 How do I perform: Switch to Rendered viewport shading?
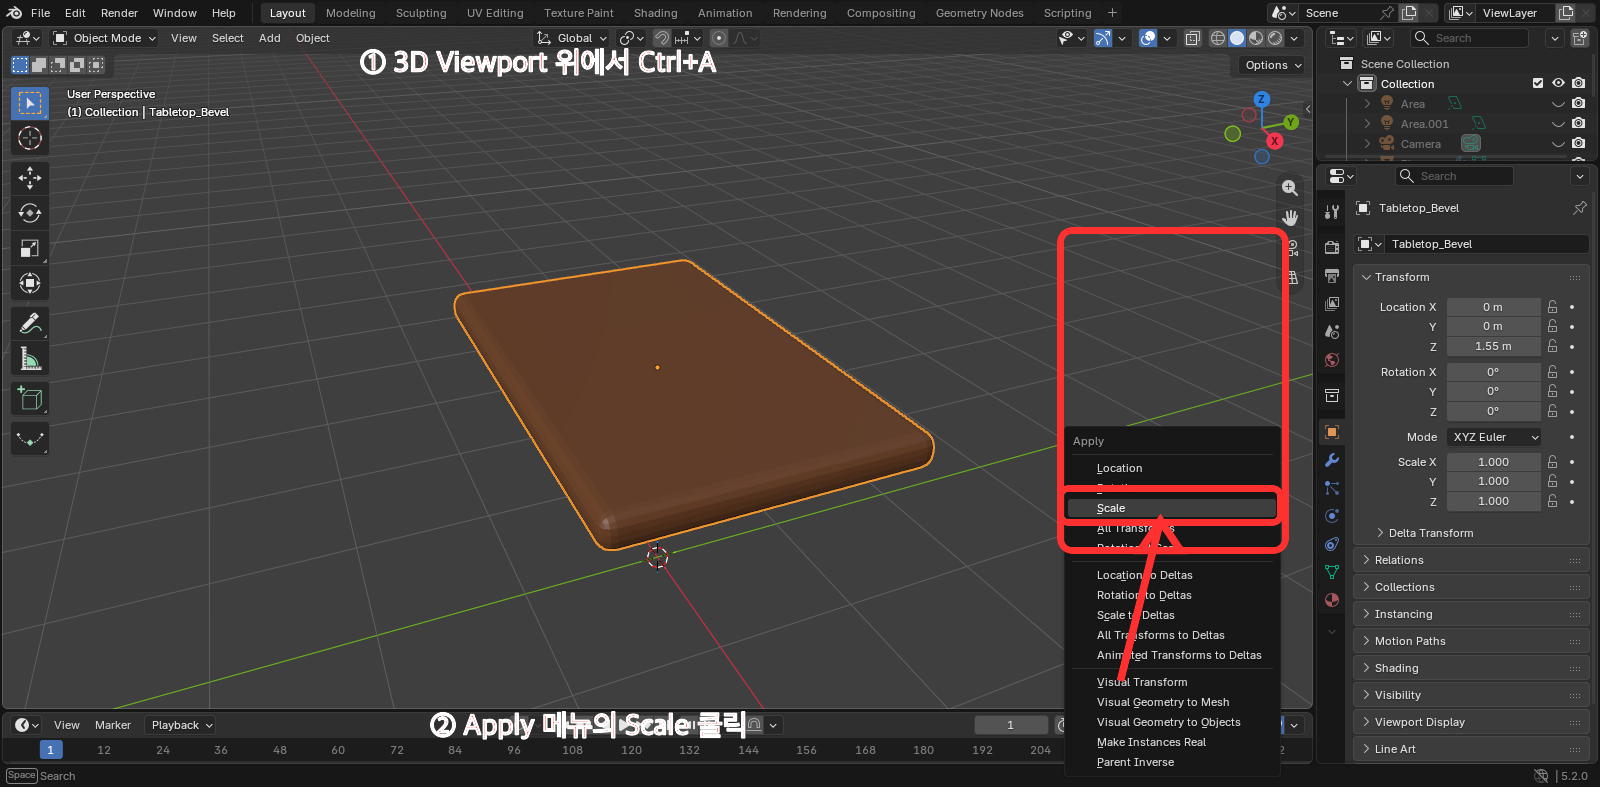pos(1275,38)
